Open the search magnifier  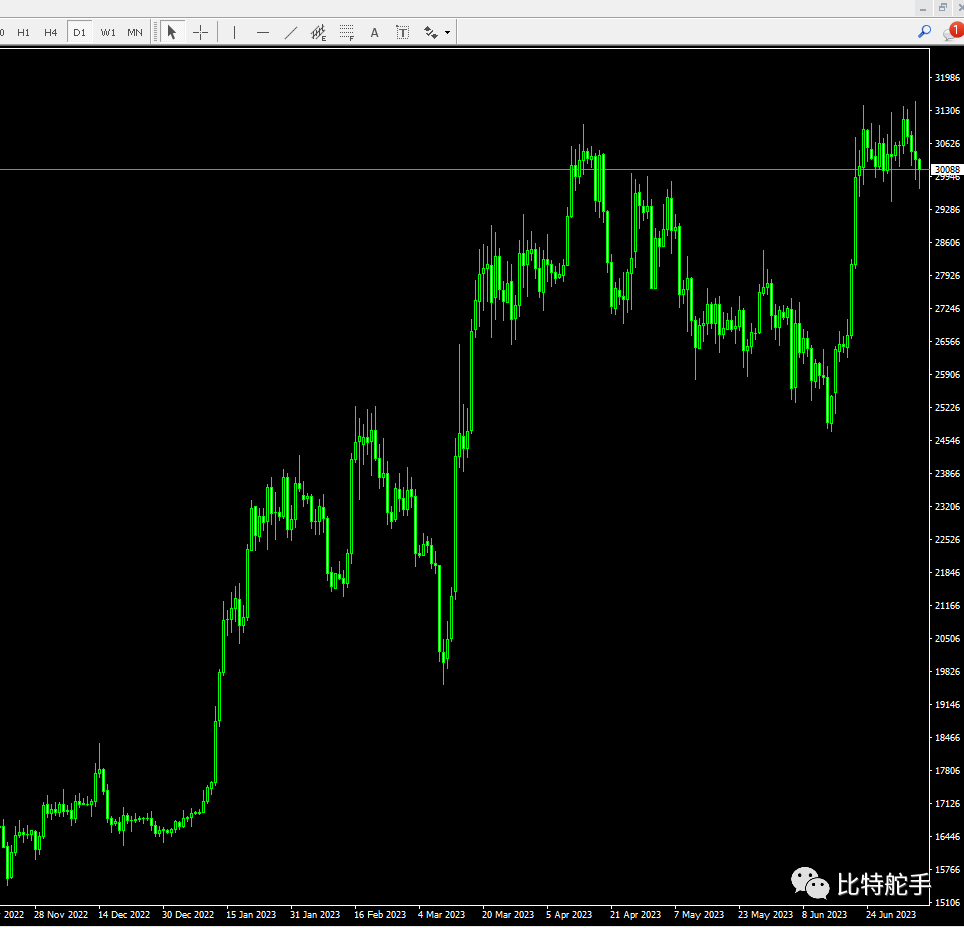pyautogui.click(x=924, y=31)
